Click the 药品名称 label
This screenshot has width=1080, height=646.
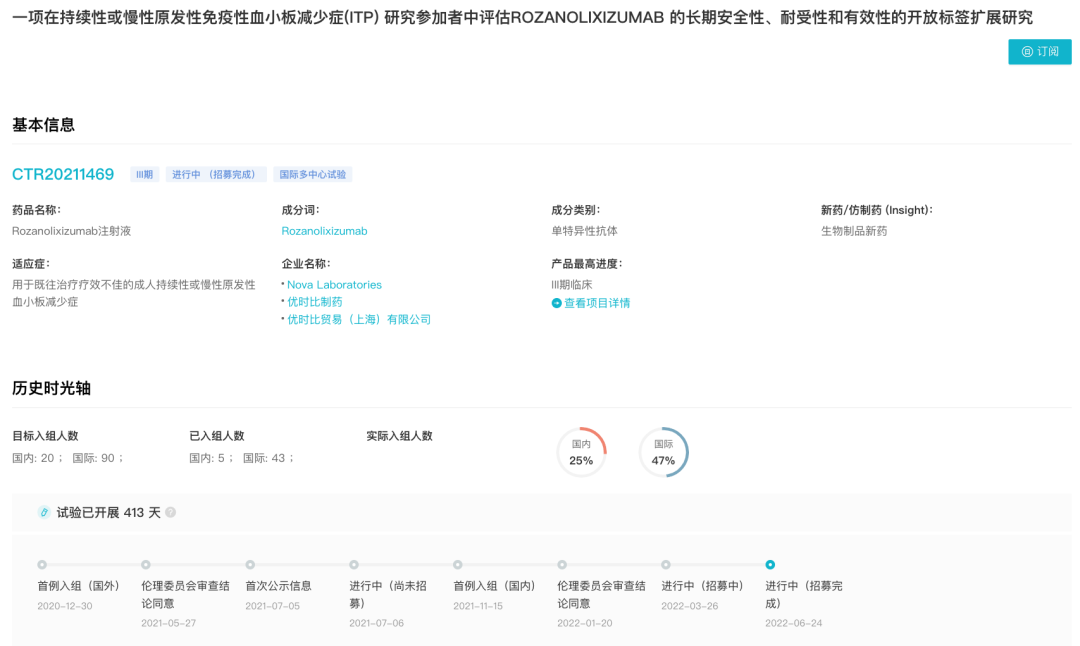pyautogui.click(x=37, y=210)
